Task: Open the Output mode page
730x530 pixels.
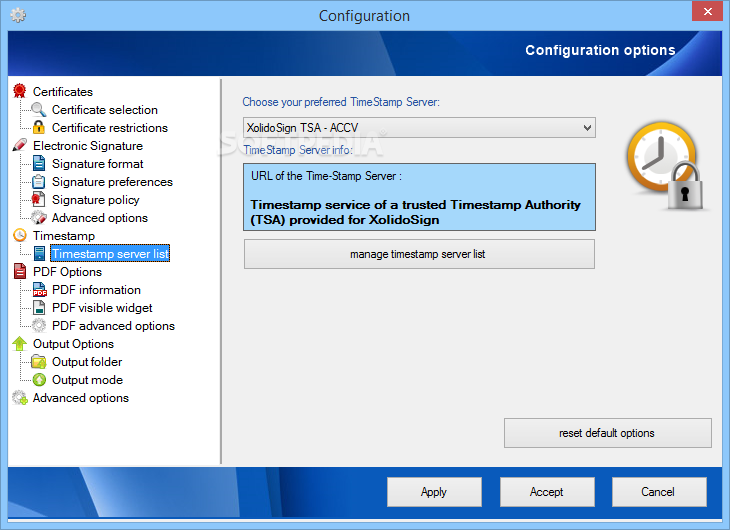Action: [x=87, y=380]
